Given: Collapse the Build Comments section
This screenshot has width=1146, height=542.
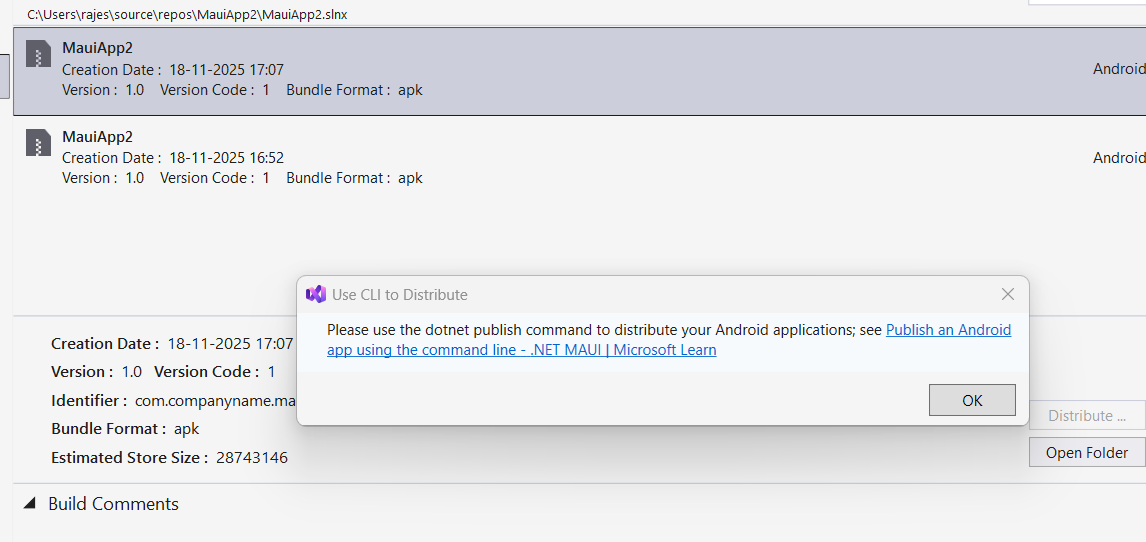Looking at the screenshot, I should (x=29, y=503).
